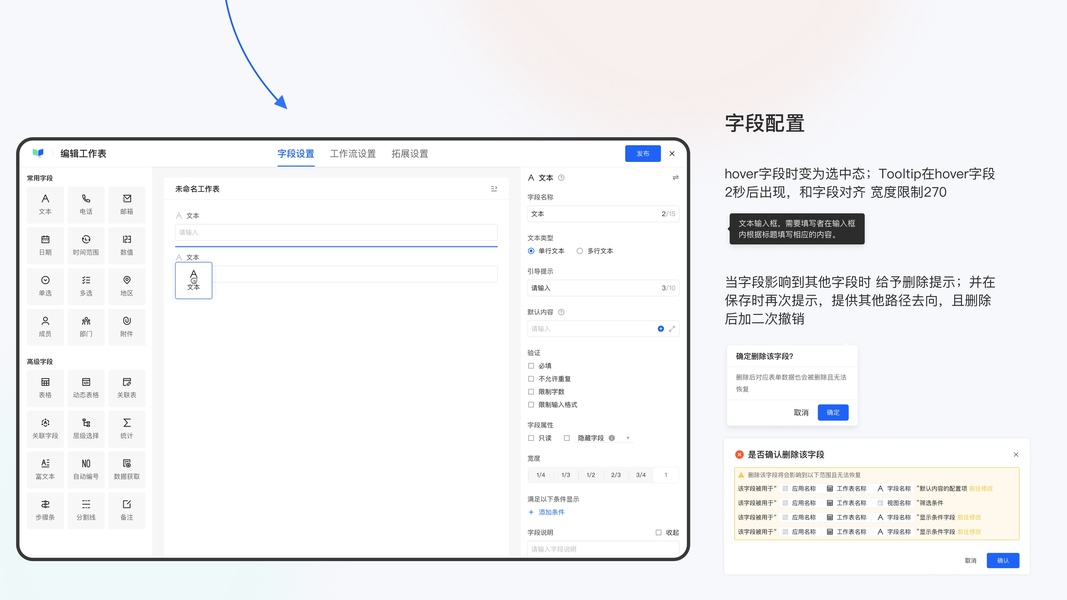This screenshot has width=1067, height=600.
Task: Enable 限制字数 checkbox
Action: [x=531, y=392]
